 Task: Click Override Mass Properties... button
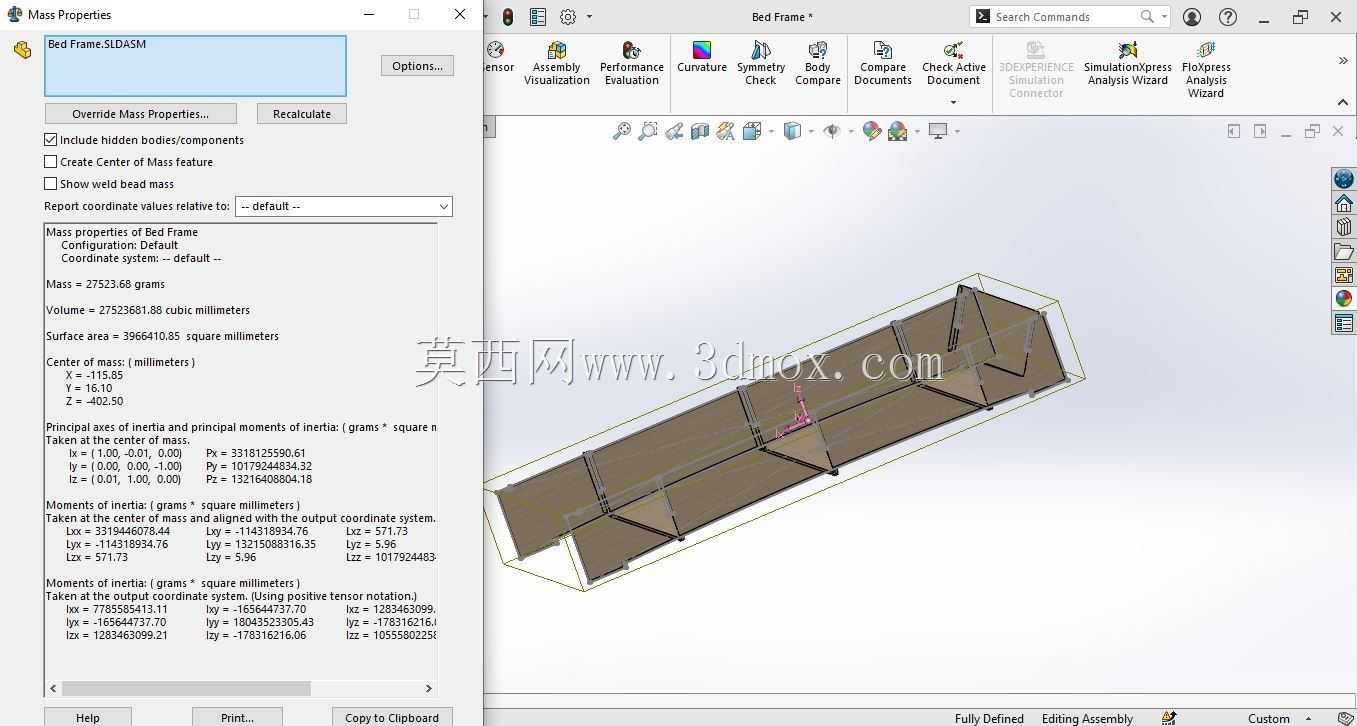(x=141, y=114)
